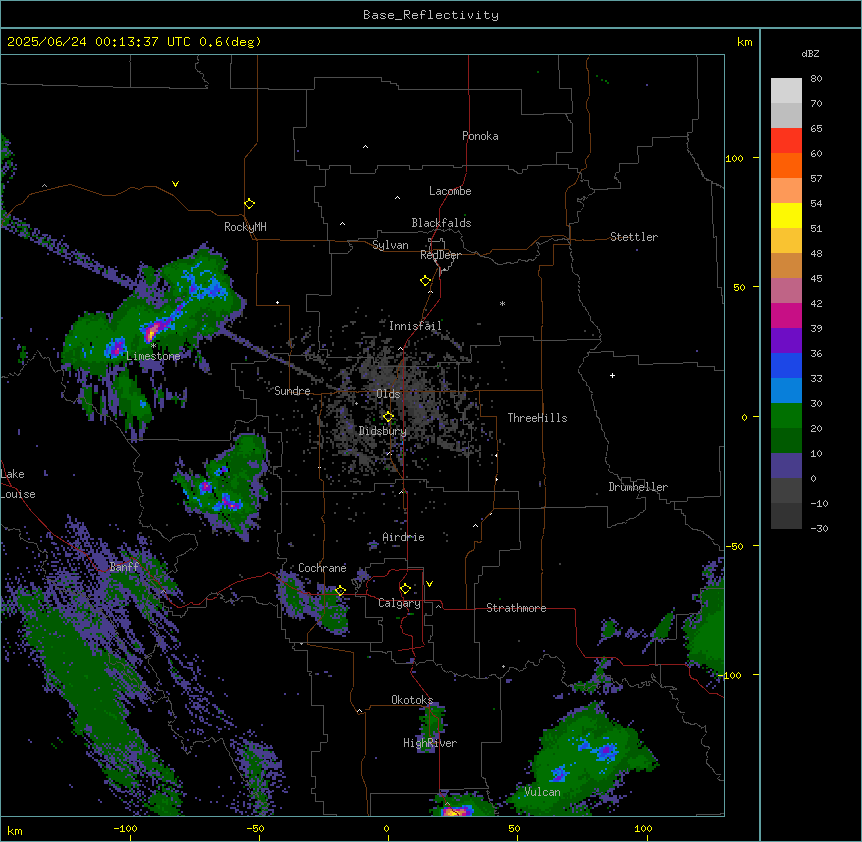Select the yellow 51-54 dBZ legend swatch
The width and height of the screenshot is (862, 842).
coord(786,215)
